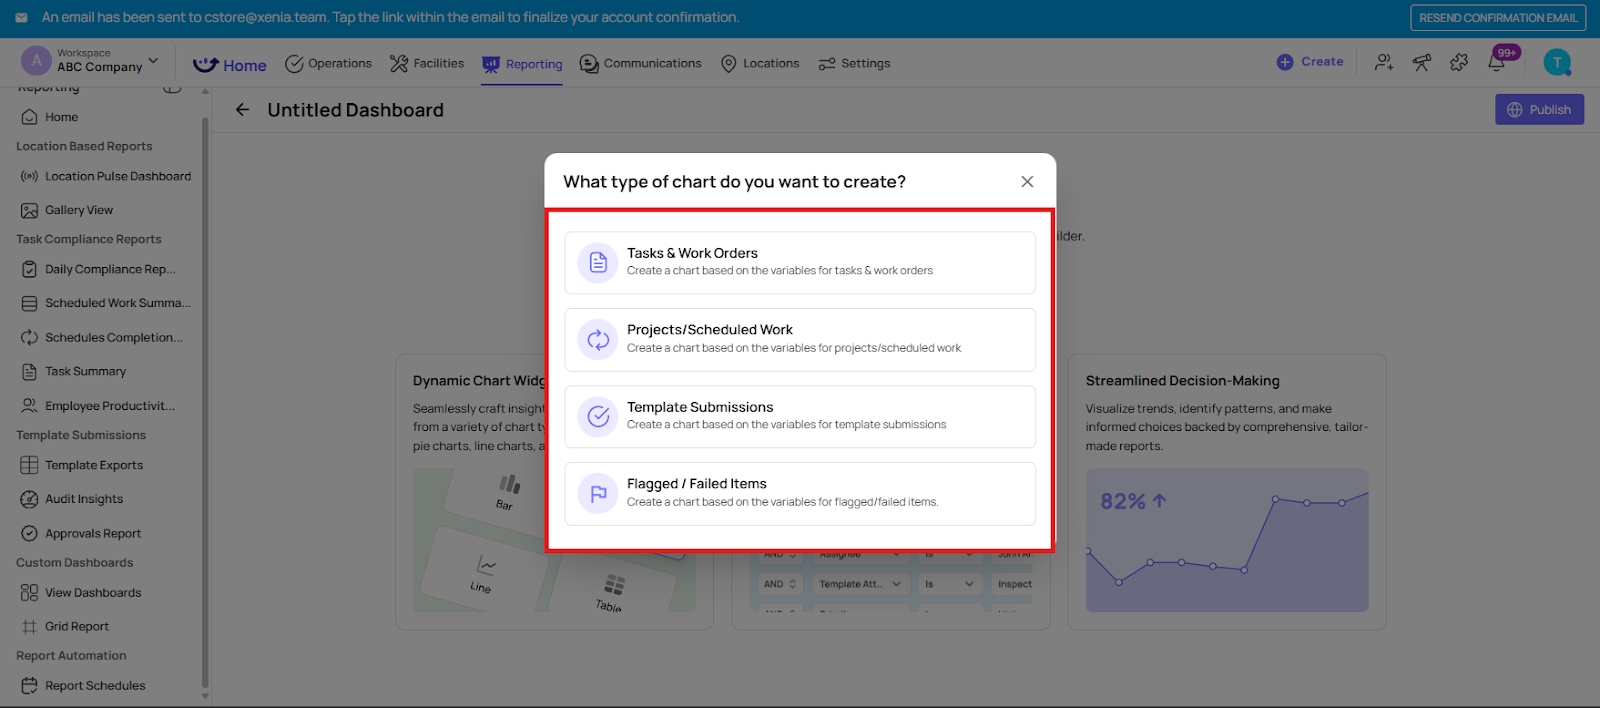Image resolution: width=1600 pixels, height=708 pixels.
Task: Click the sidebar vertical scrollbar
Action: tap(205, 400)
